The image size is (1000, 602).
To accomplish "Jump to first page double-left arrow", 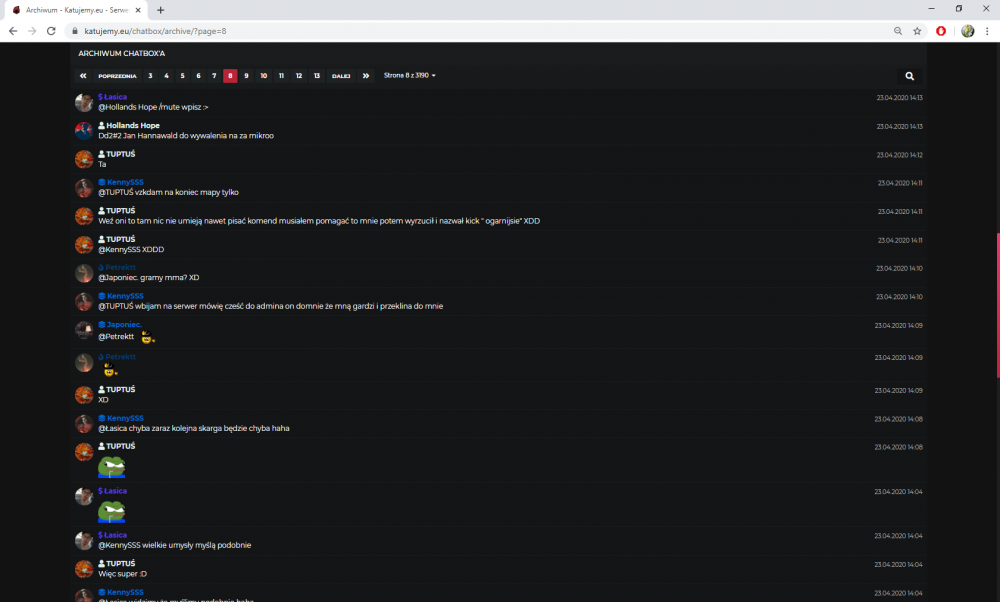I will coord(83,76).
